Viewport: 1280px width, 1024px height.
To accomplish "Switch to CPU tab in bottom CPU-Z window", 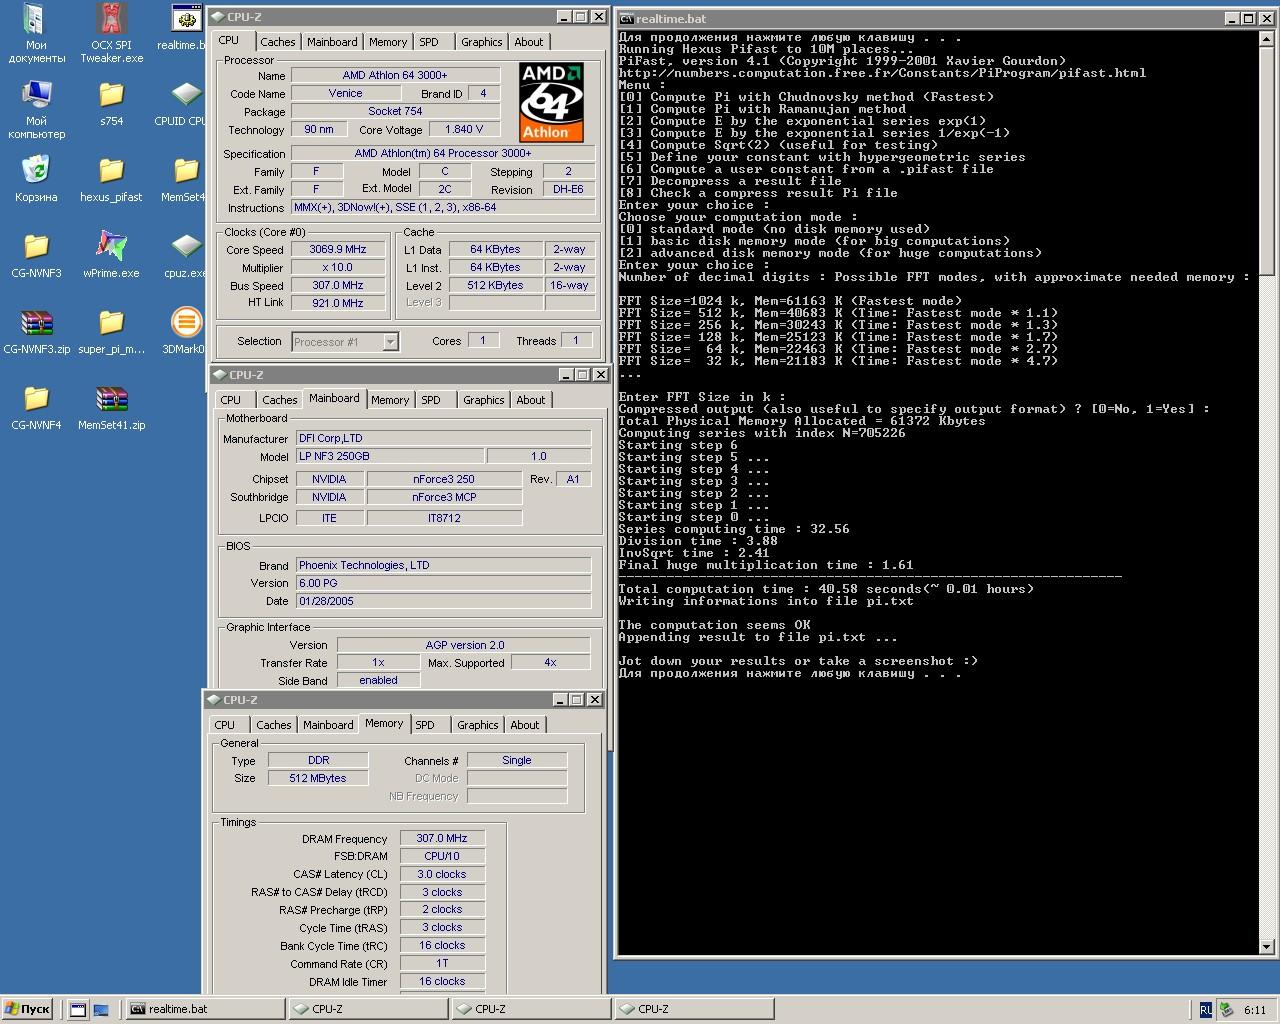I will 225,725.
